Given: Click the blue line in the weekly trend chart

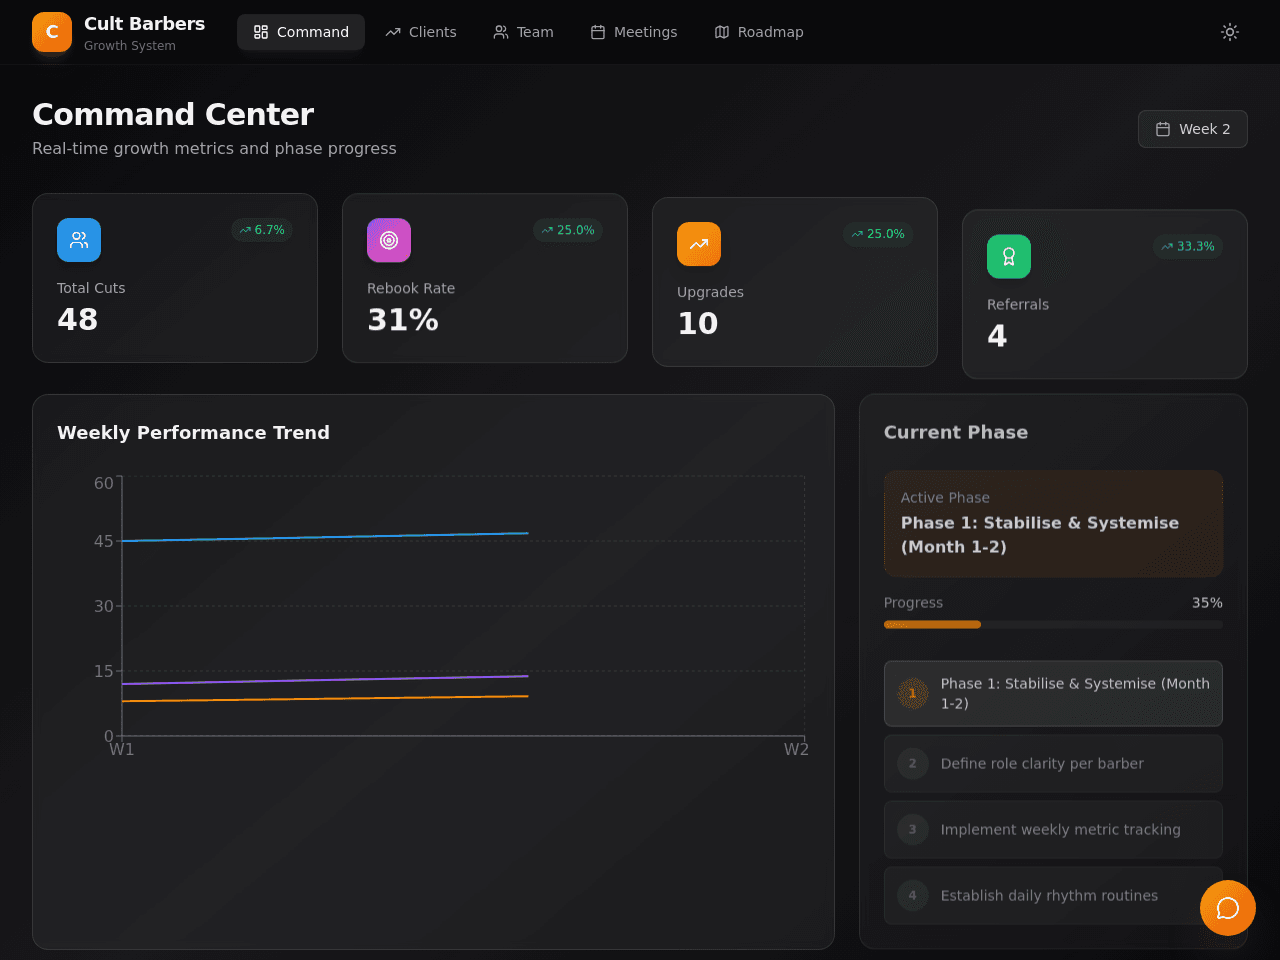Looking at the screenshot, I should 325,537.
